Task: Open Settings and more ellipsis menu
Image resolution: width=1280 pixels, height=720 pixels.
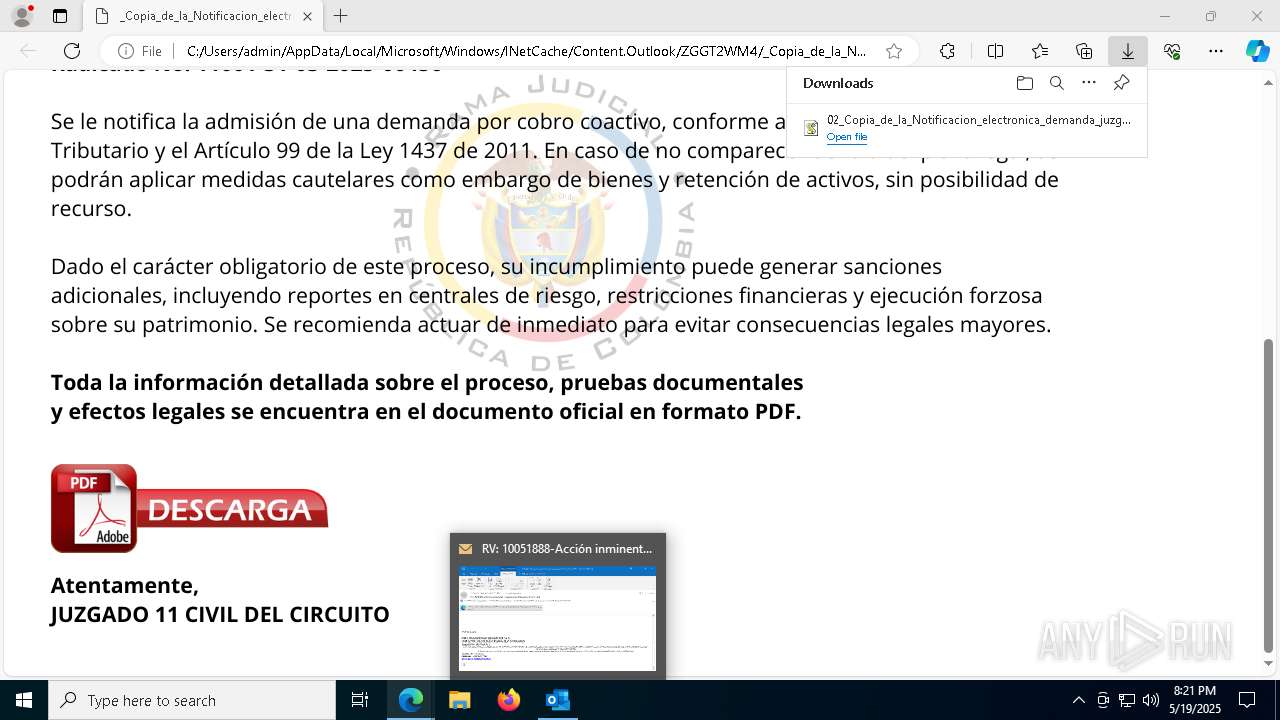Action: click(1216, 51)
